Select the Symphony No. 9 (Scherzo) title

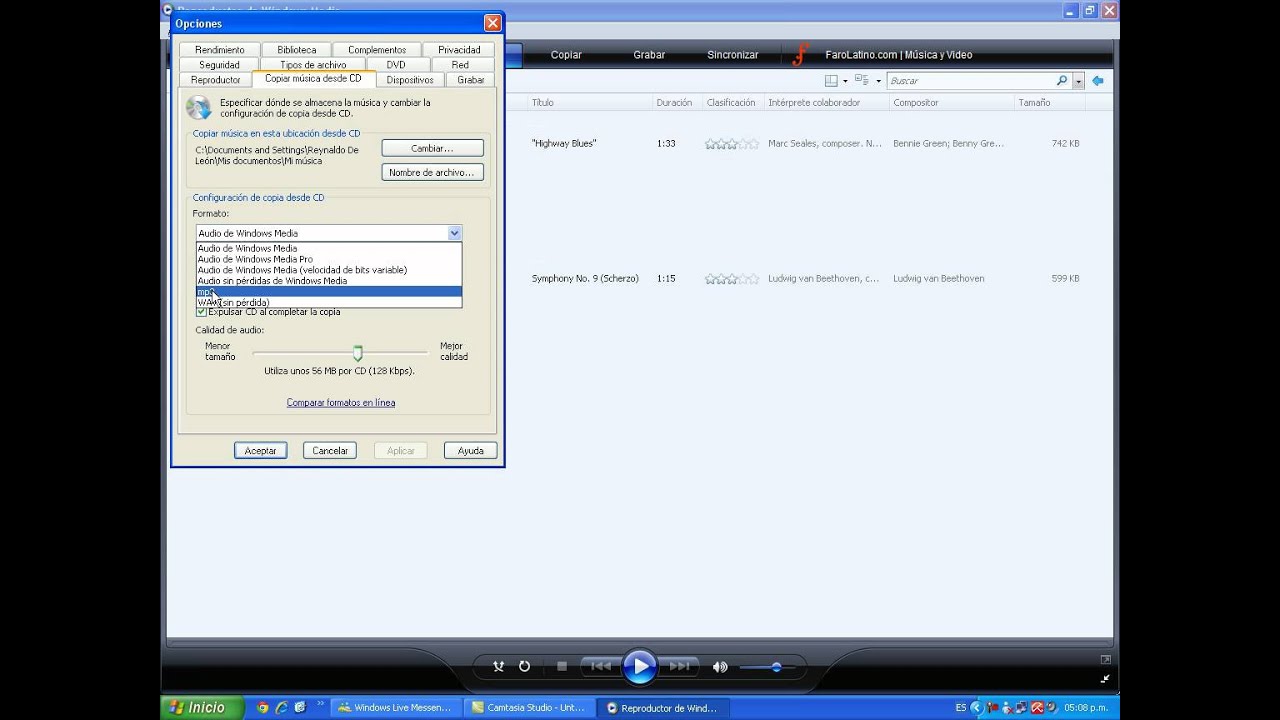click(585, 279)
